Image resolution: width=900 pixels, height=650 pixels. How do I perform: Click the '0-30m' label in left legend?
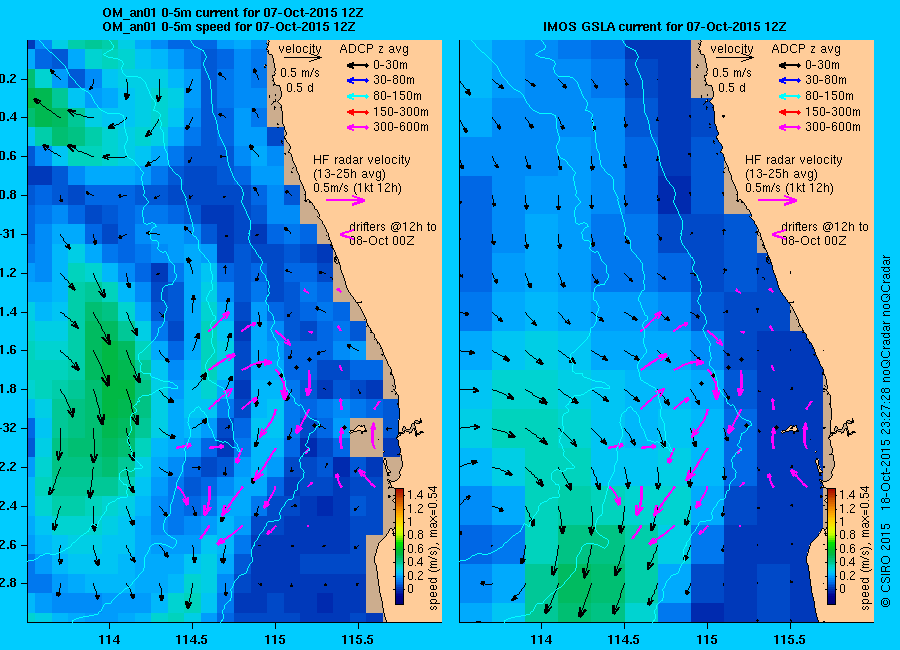point(390,65)
